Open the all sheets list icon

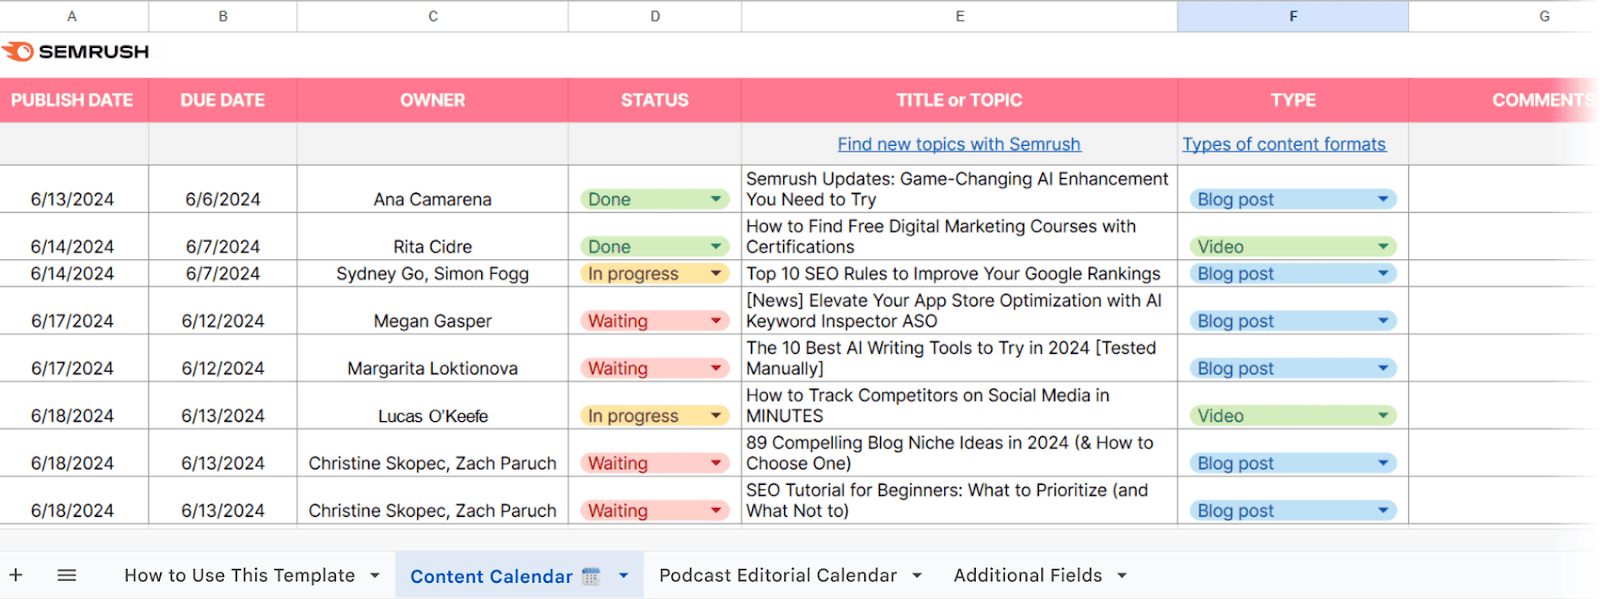(67, 575)
